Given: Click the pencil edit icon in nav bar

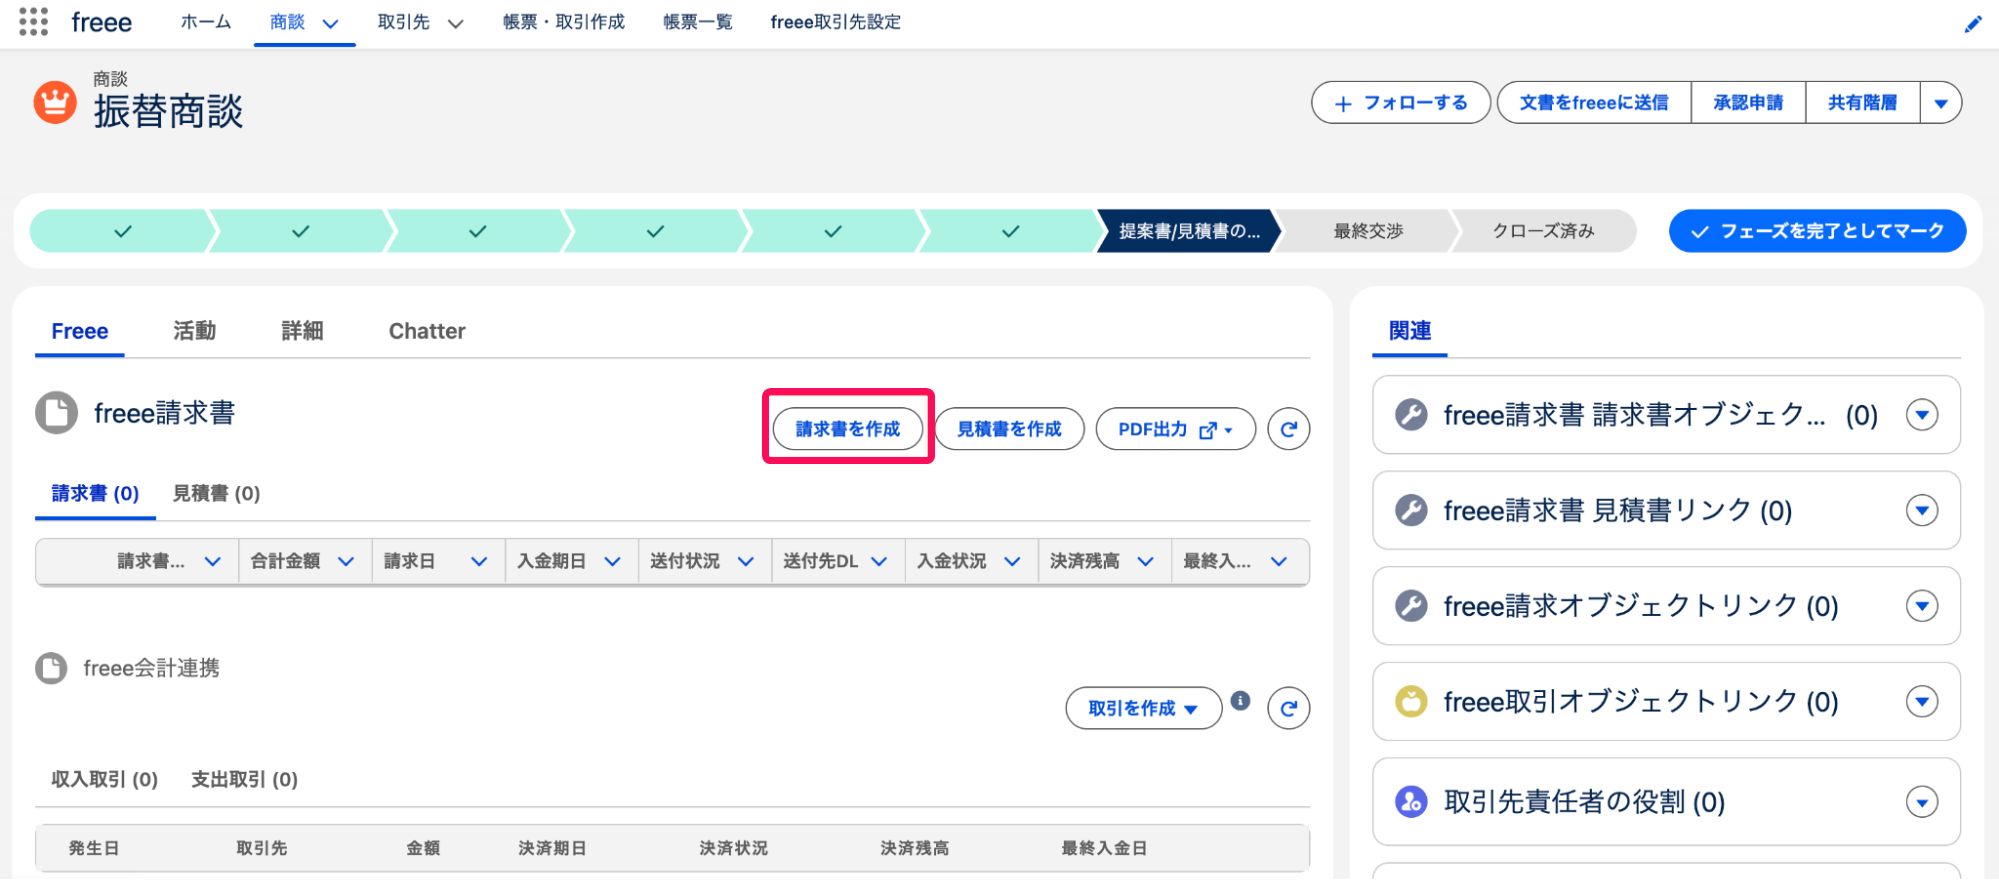Looking at the screenshot, I should (x=1972, y=24).
